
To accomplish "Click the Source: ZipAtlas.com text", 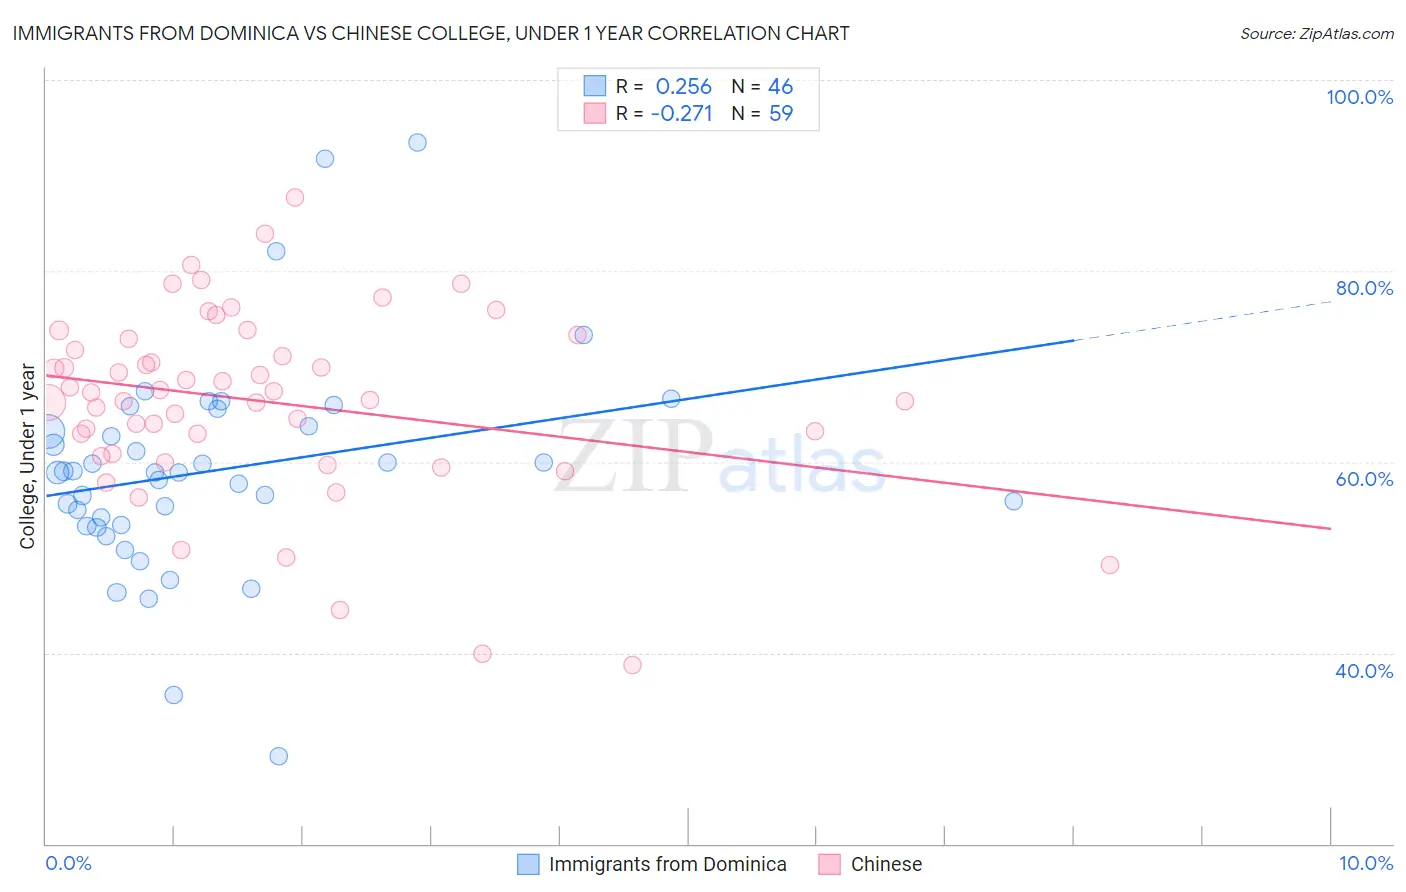I will pos(1317,33).
